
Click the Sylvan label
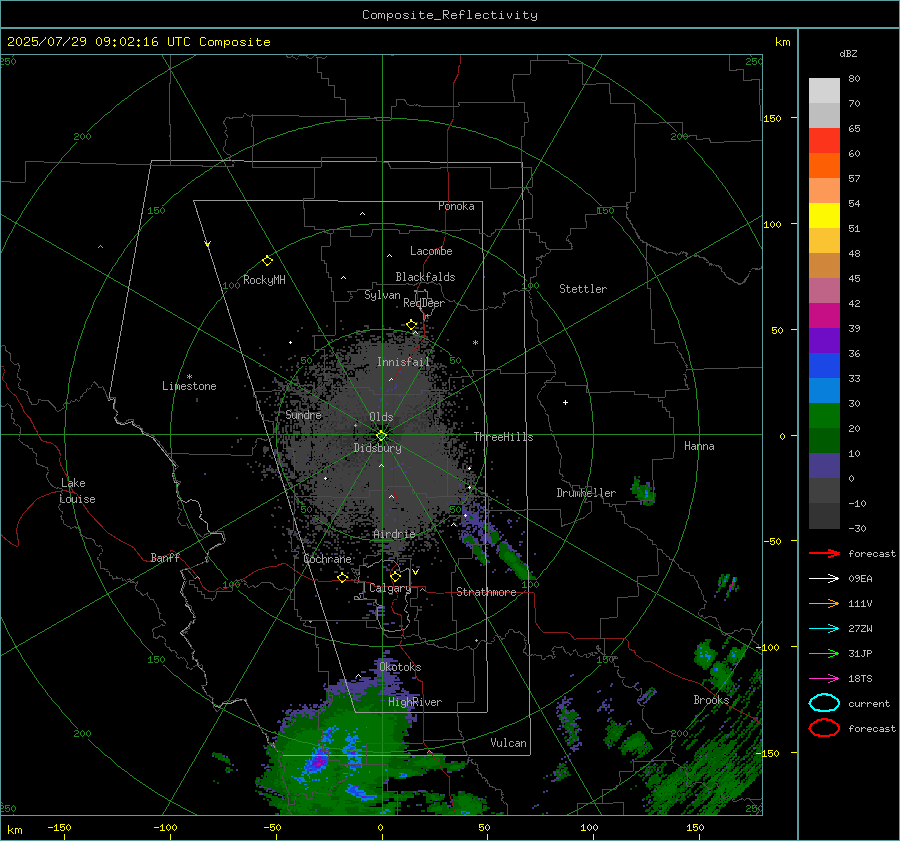382,295
